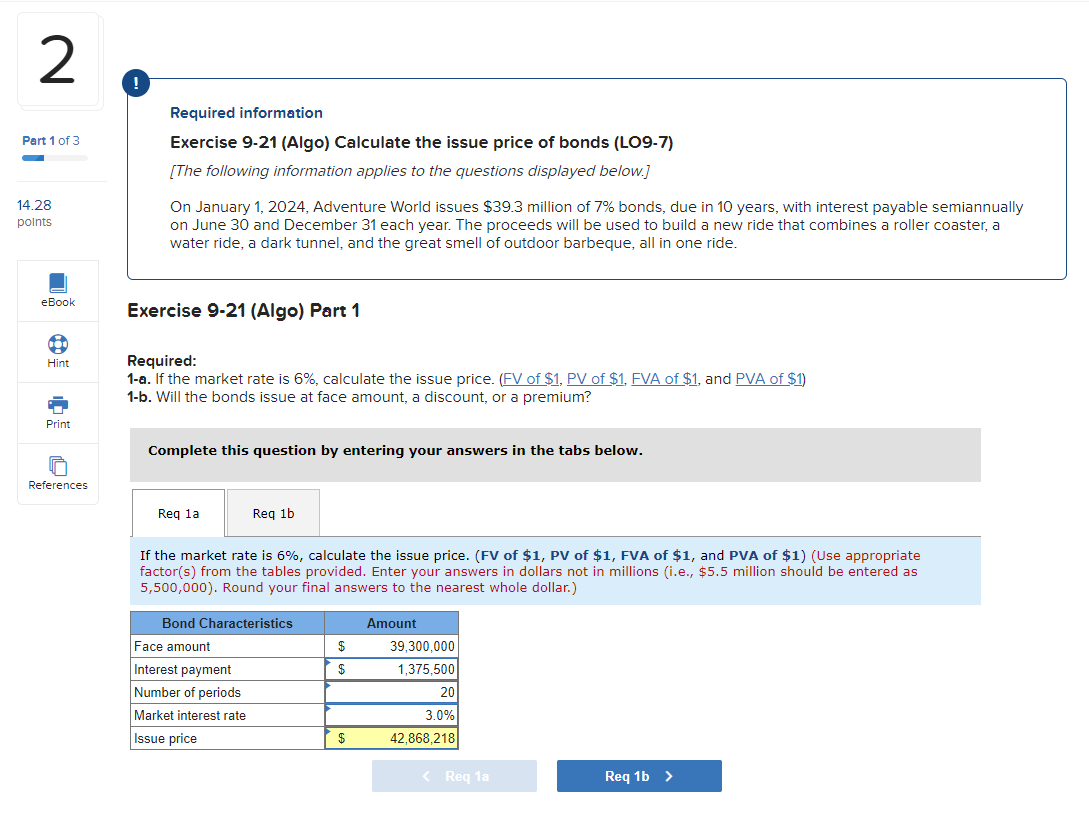Click the red marker on Issue price cell
The height and width of the screenshot is (826, 1089).
328,732
